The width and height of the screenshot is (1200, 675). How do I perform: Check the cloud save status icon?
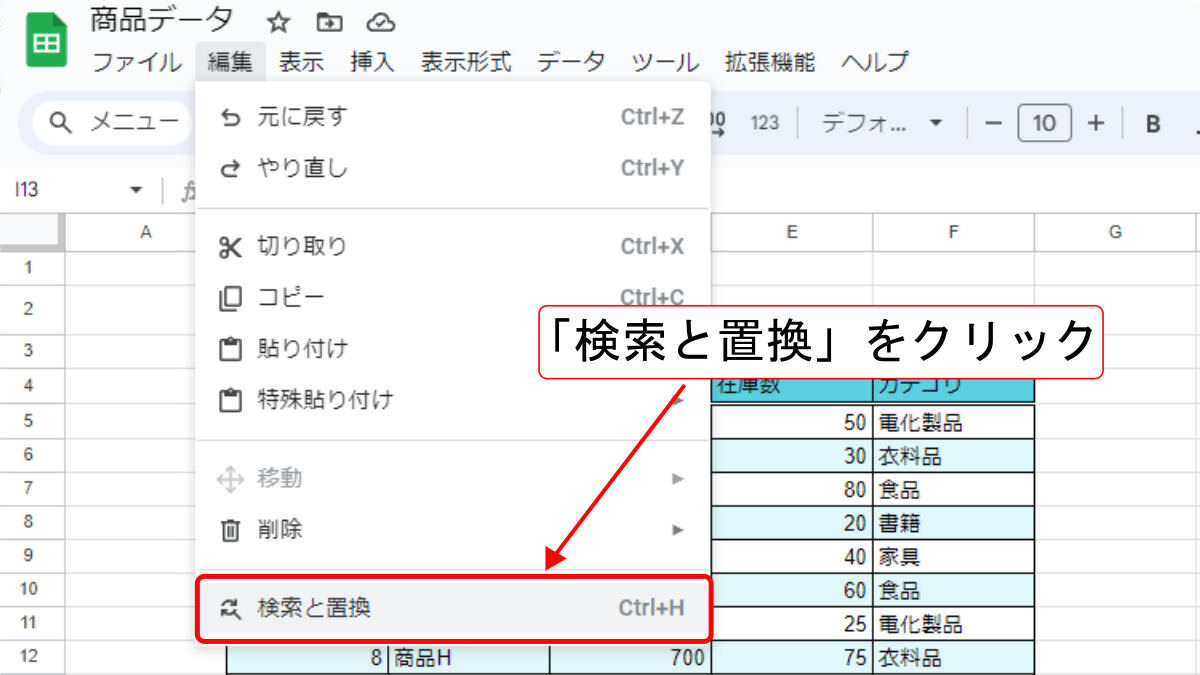tap(380, 22)
